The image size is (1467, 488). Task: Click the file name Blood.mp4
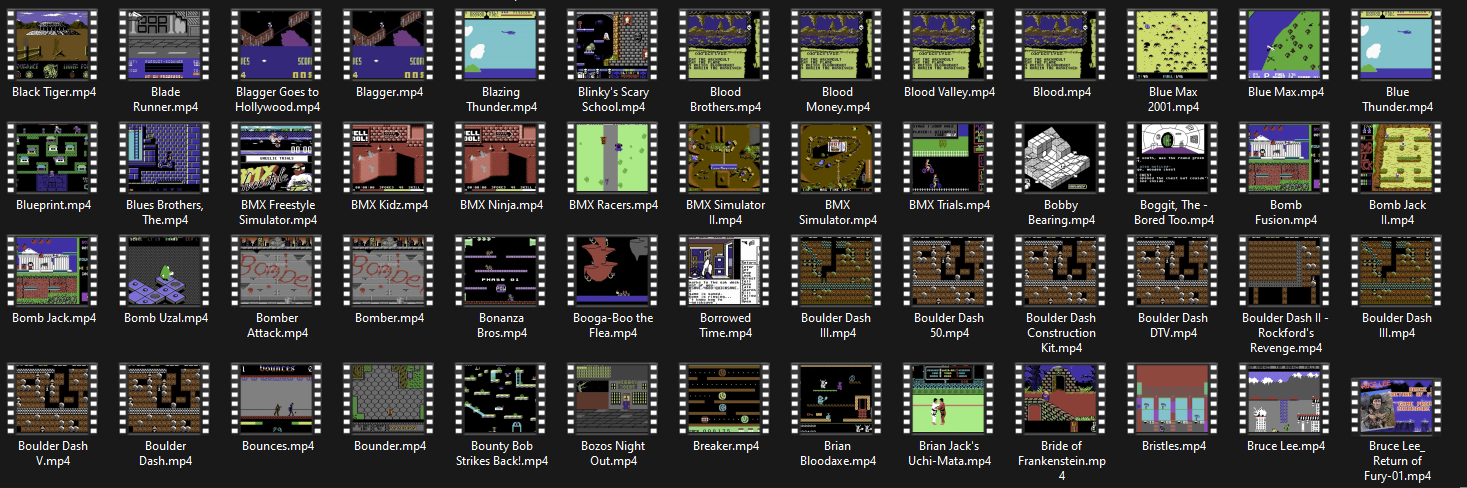coord(1062,92)
